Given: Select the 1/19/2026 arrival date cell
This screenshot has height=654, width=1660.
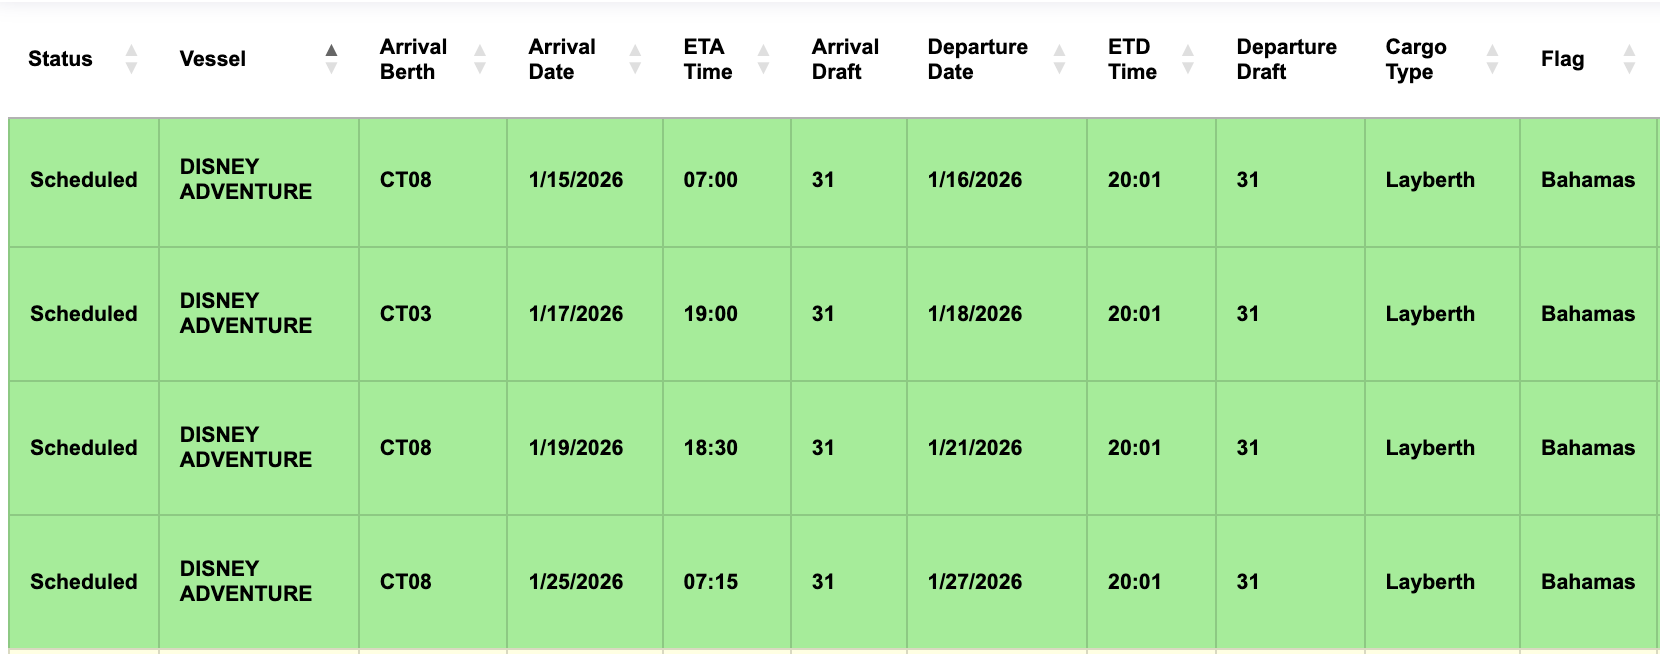Looking at the screenshot, I should (x=576, y=448).
